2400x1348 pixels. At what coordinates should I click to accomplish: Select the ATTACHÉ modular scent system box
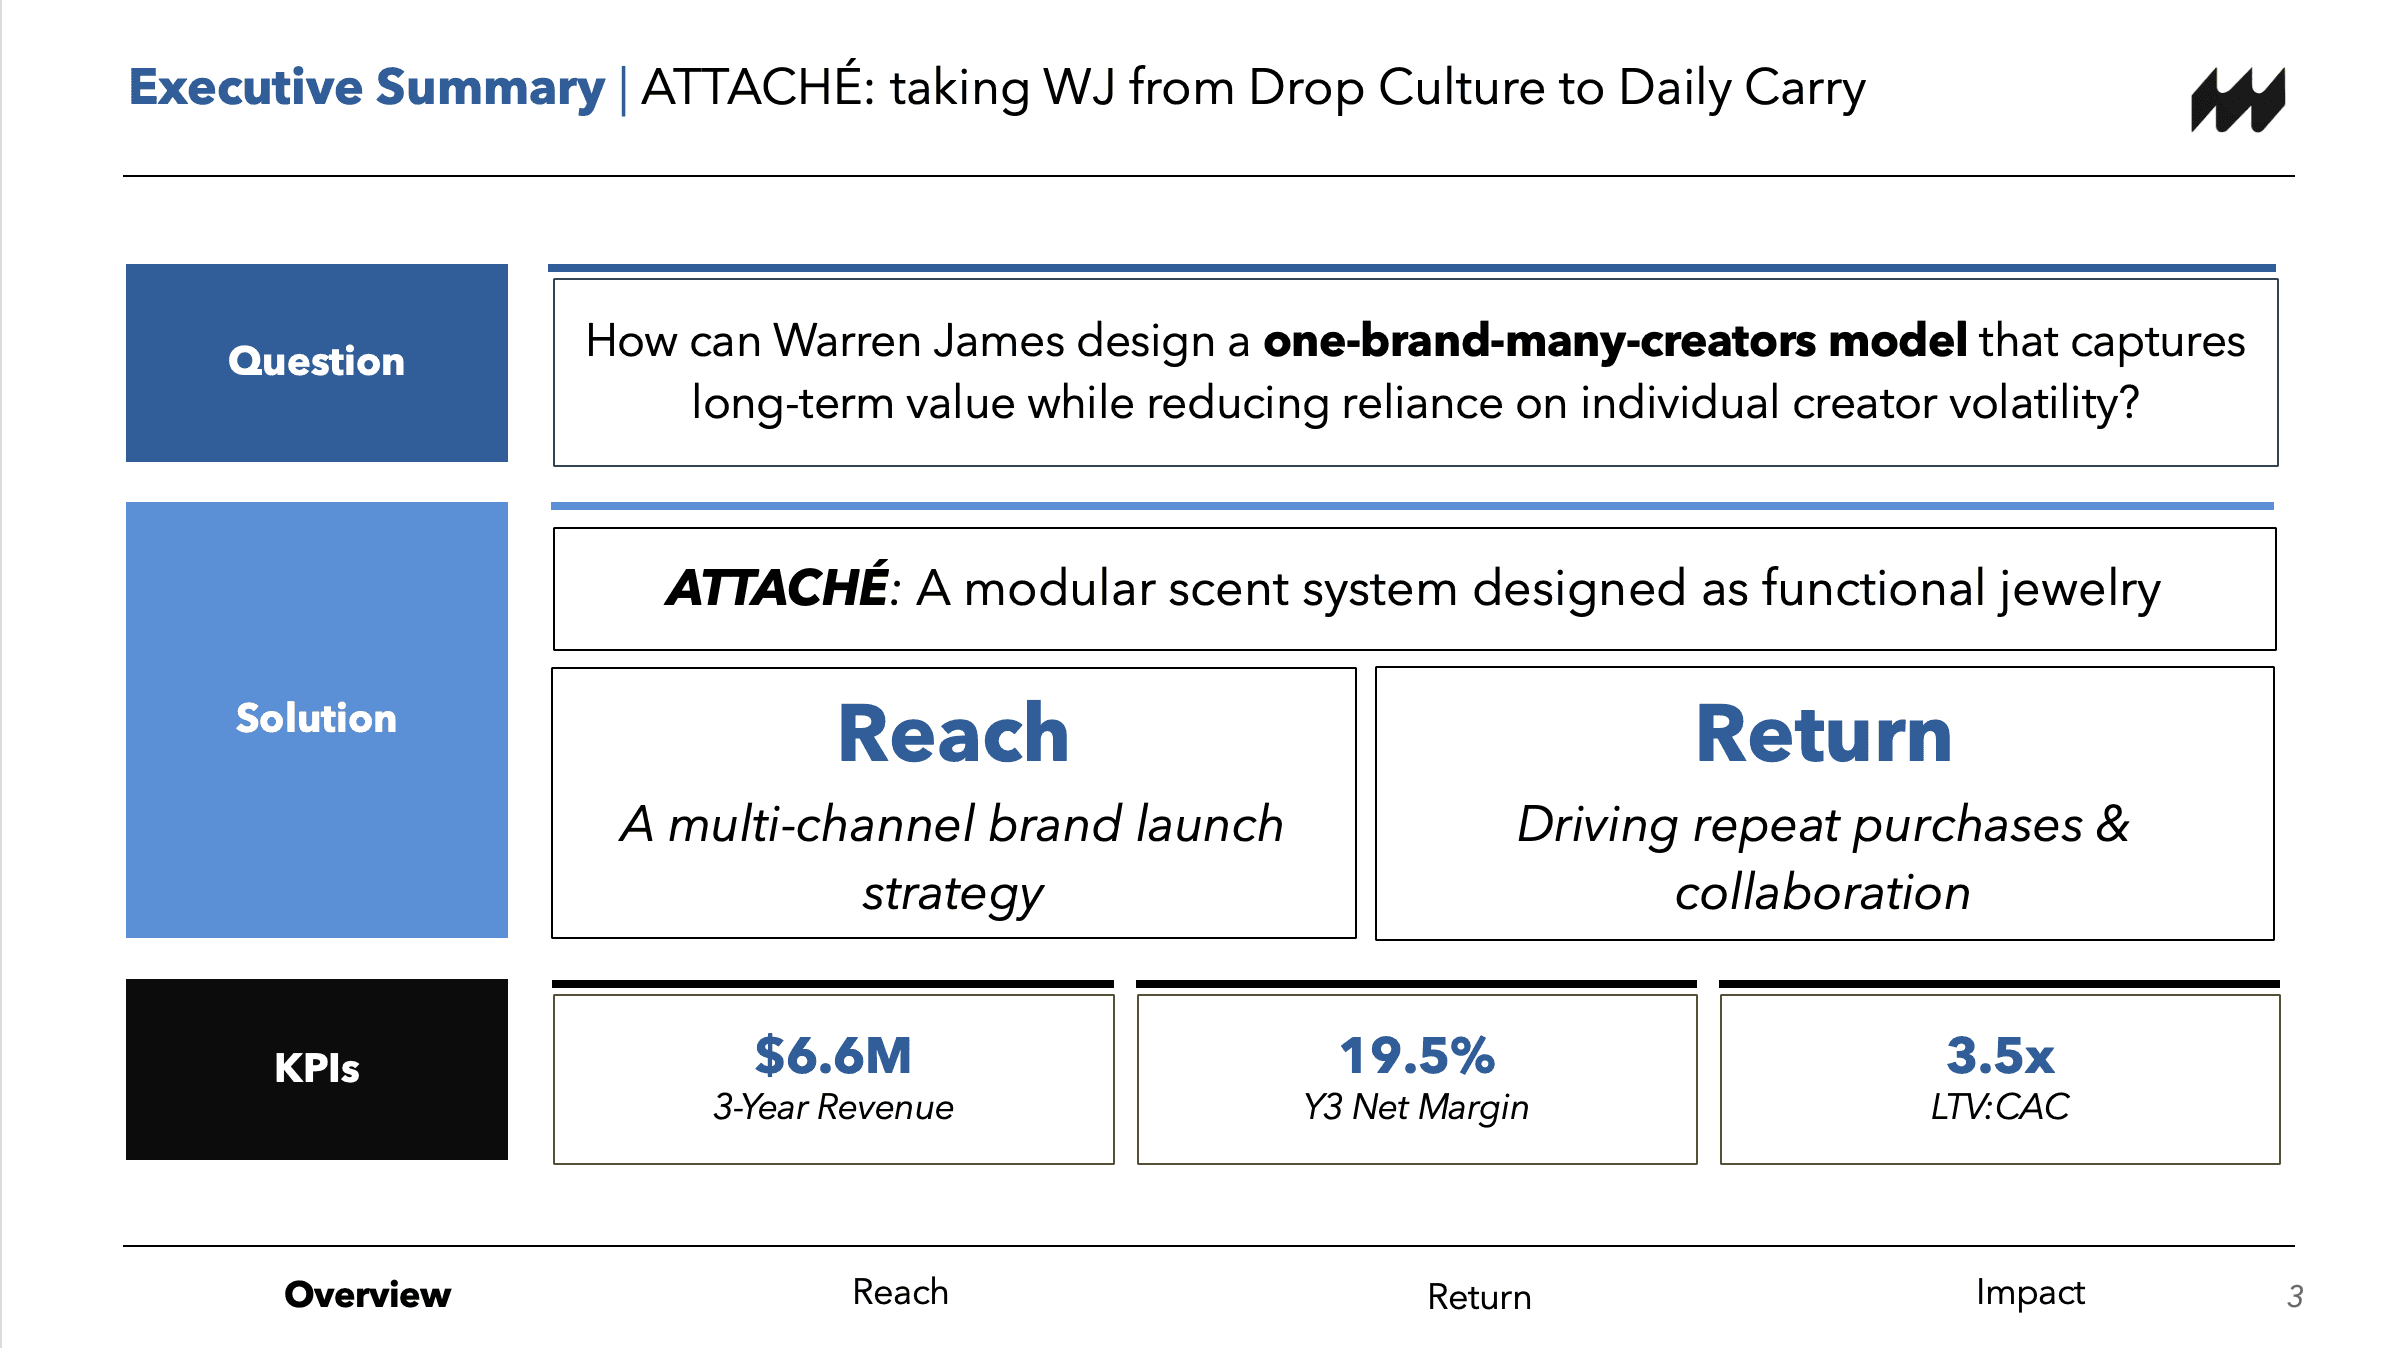pos(1414,588)
